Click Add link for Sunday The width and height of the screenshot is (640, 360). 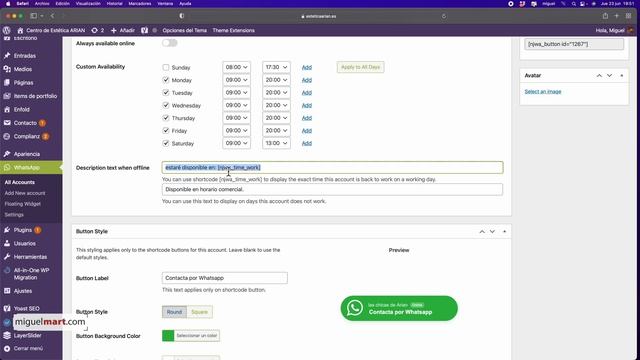point(307,67)
